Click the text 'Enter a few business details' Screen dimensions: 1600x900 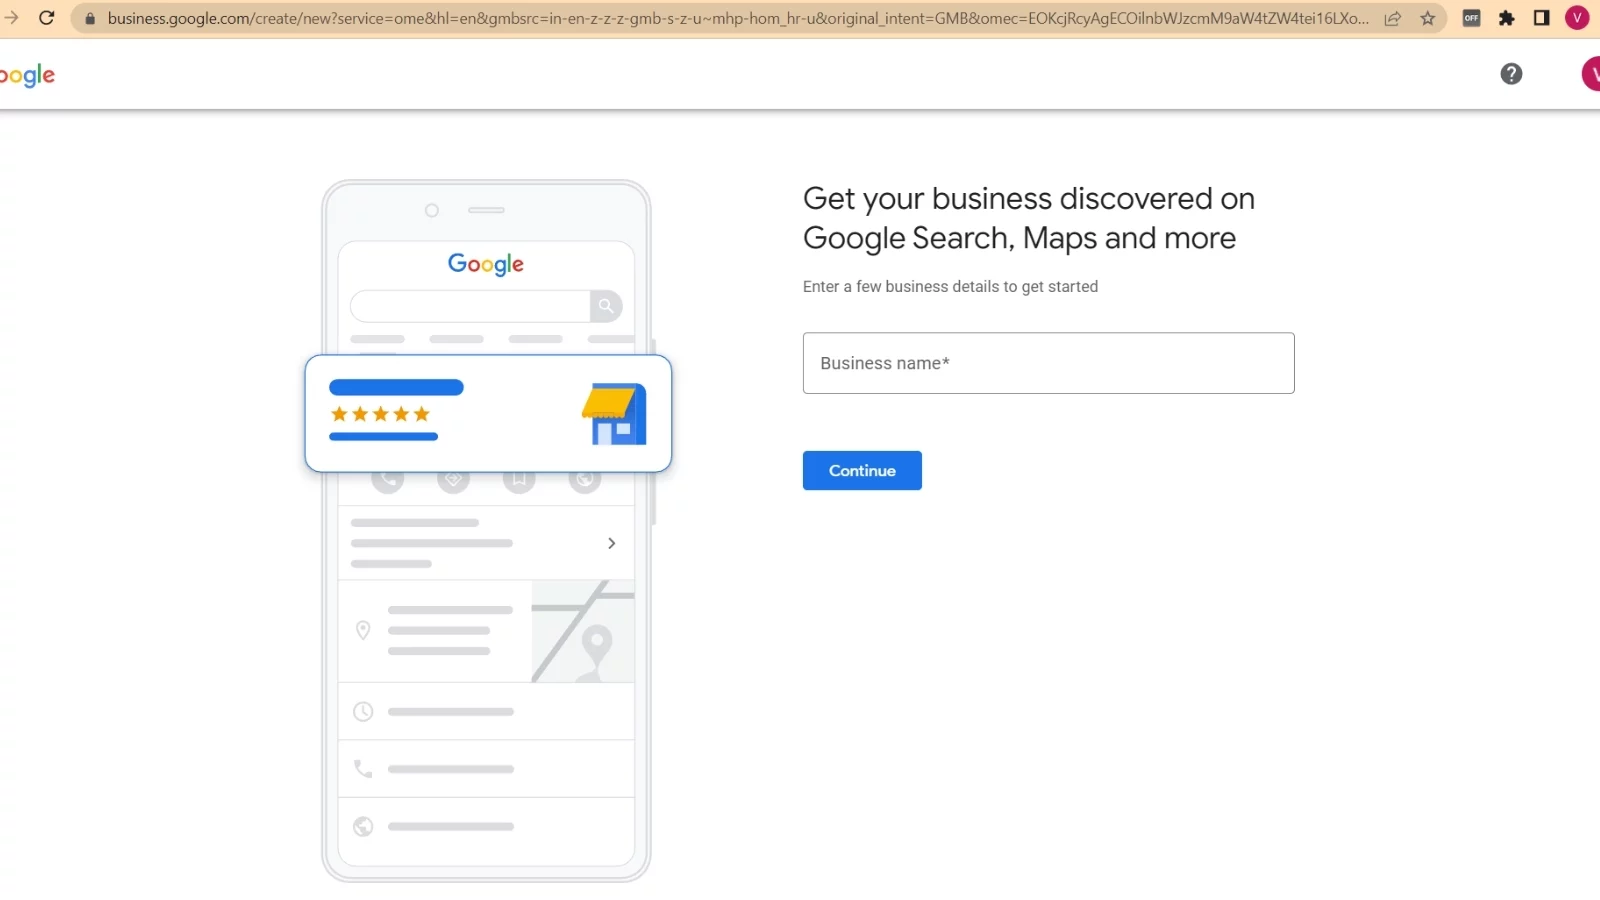pyautogui.click(x=950, y=287)
